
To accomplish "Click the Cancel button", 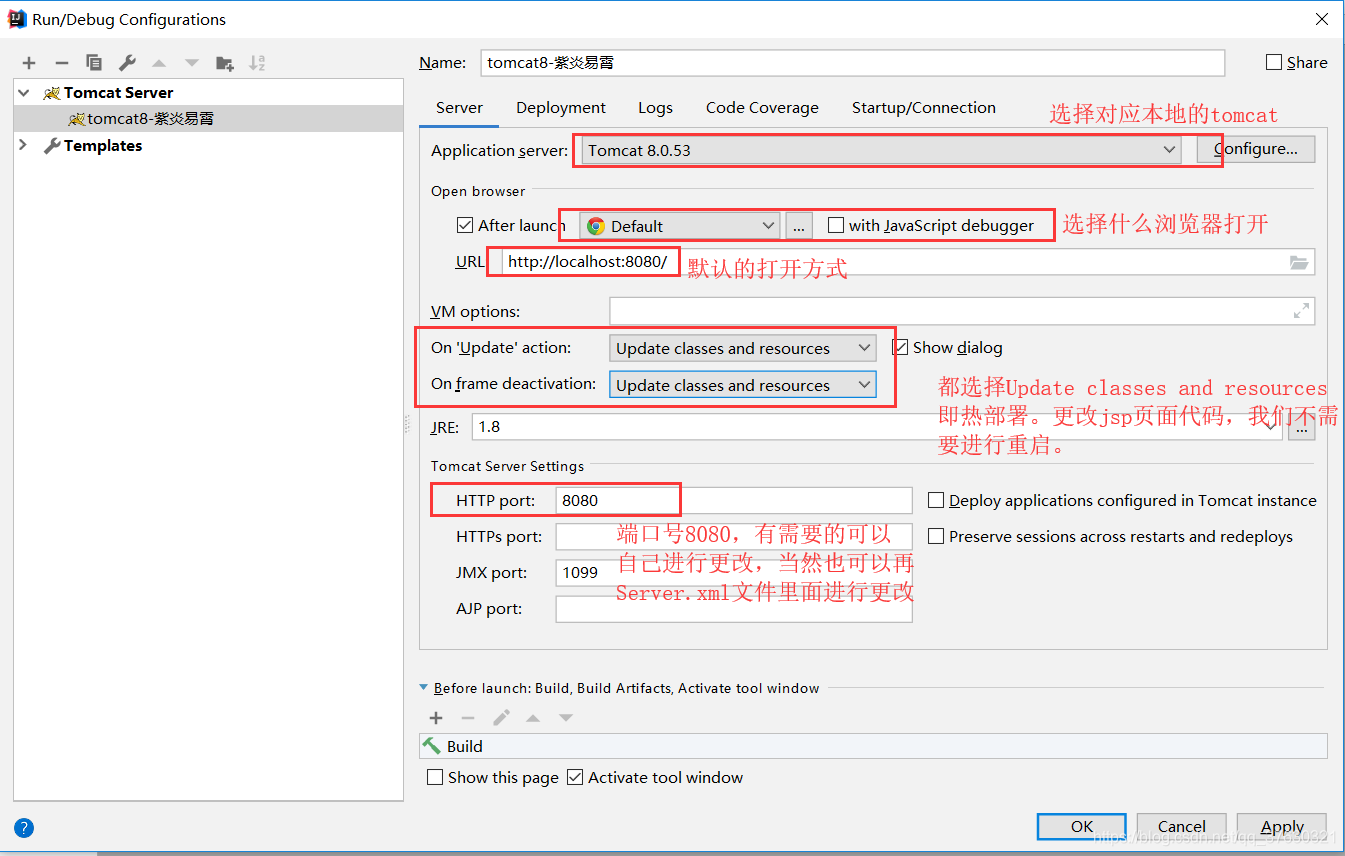I will click(1182, 826).
